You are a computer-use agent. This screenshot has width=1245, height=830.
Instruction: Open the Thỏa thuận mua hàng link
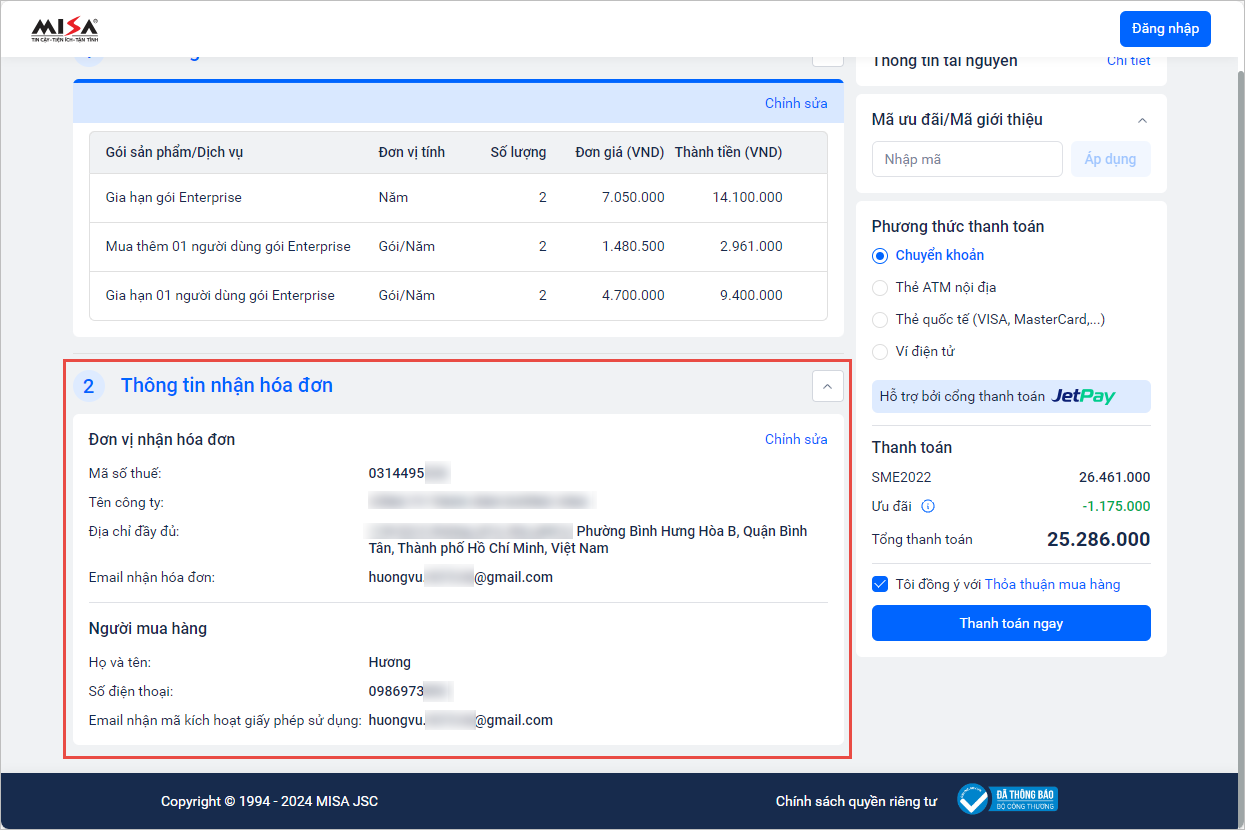1052,584
